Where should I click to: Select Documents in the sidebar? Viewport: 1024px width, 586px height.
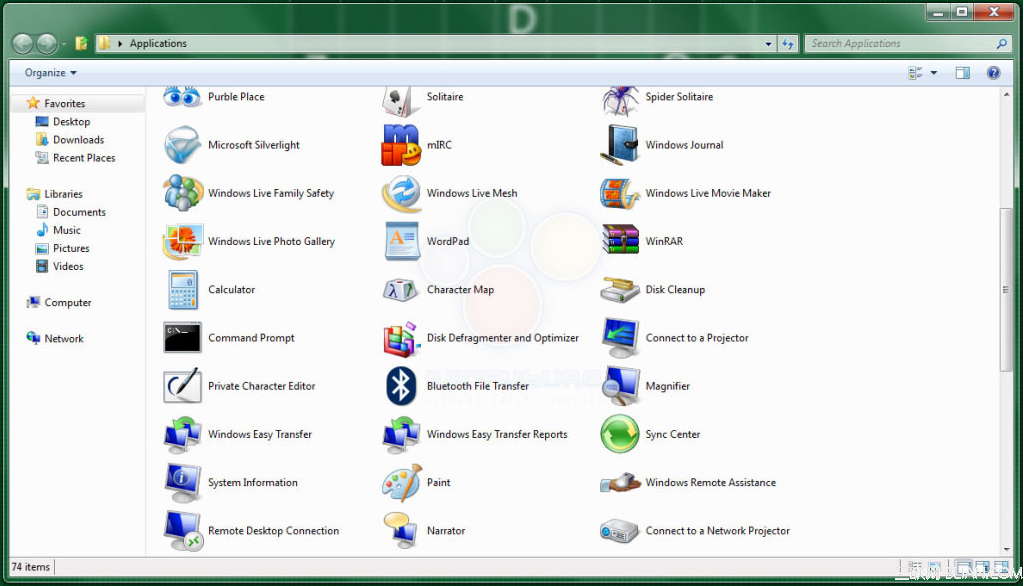click(x=80, y=211)
